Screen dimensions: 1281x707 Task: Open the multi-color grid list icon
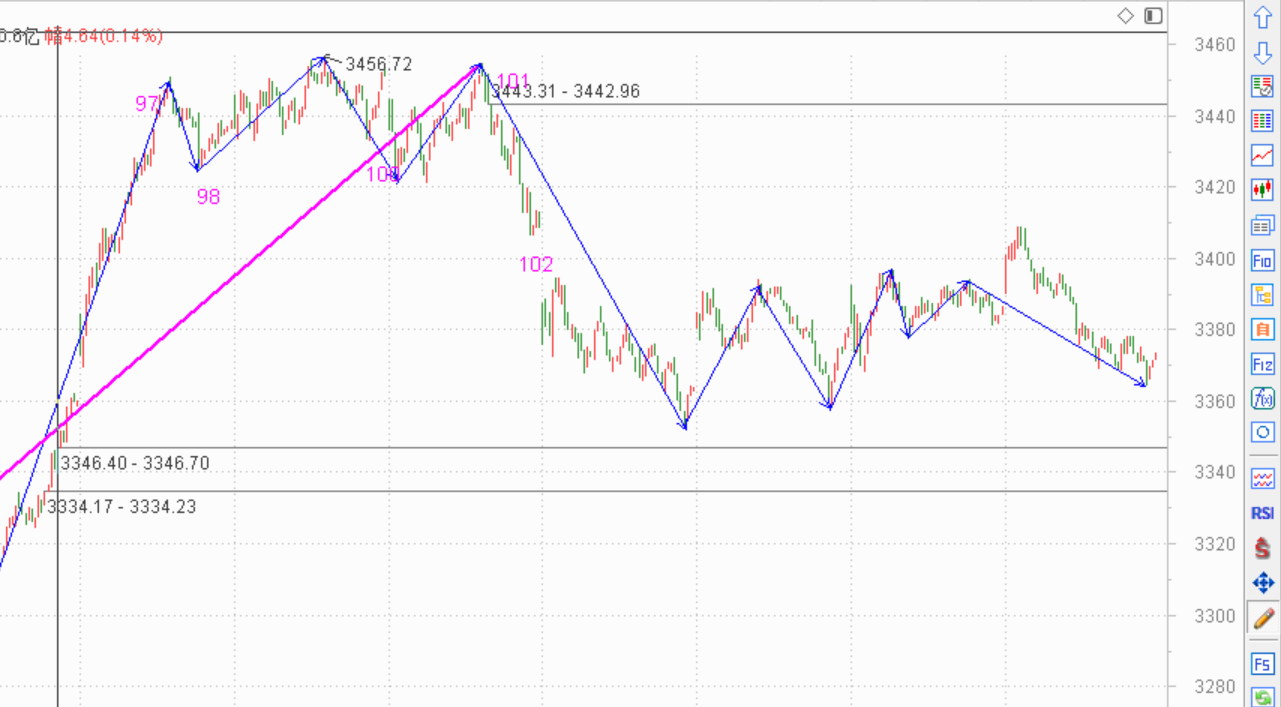pyautogui.click(x=1262, y=121)
